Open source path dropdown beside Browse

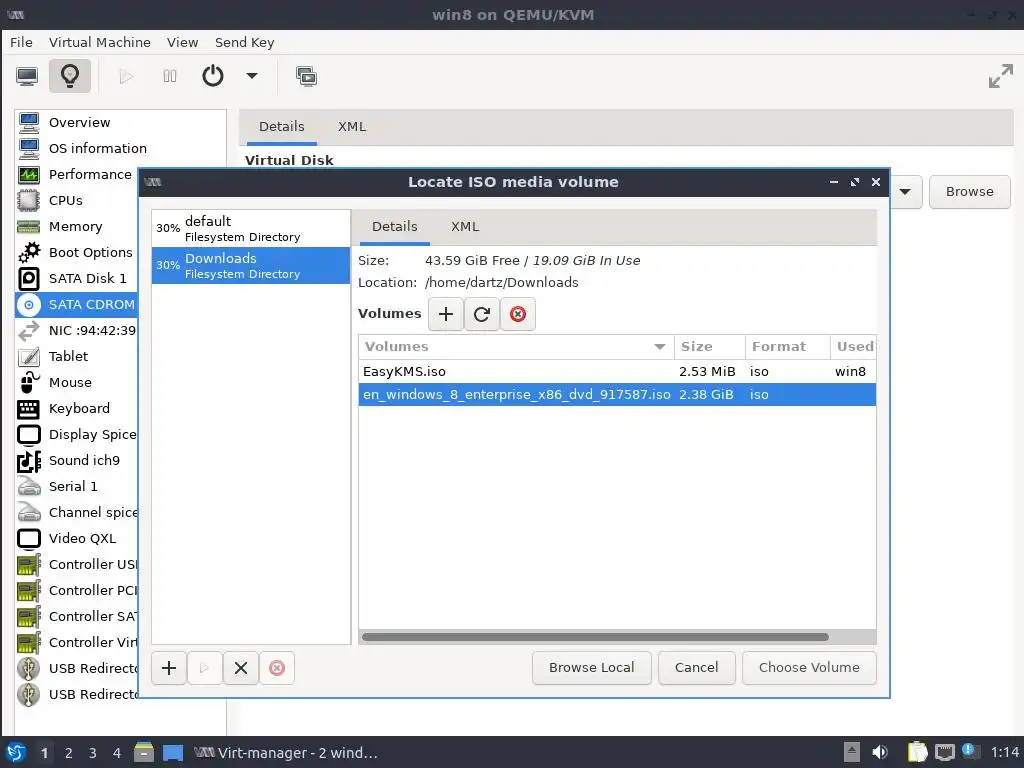coord(906,192)
